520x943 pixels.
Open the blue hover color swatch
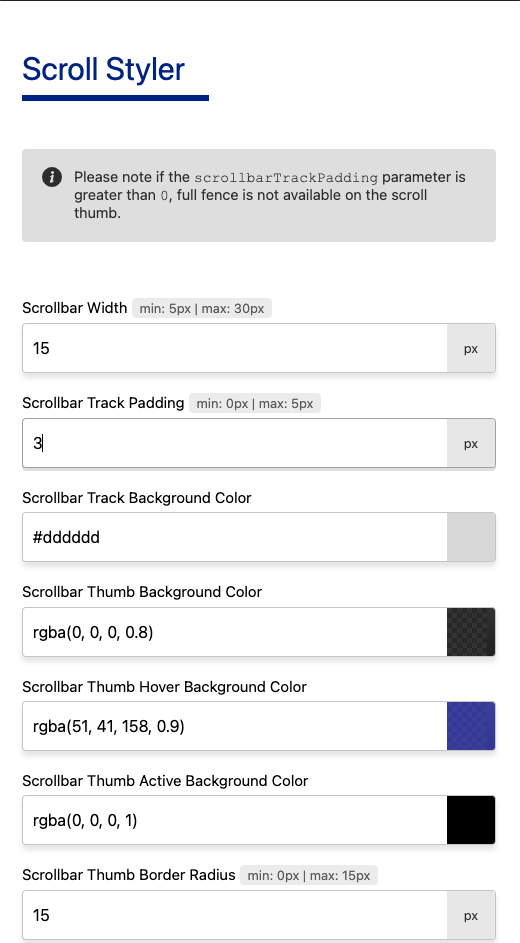[x=471, y=726]
